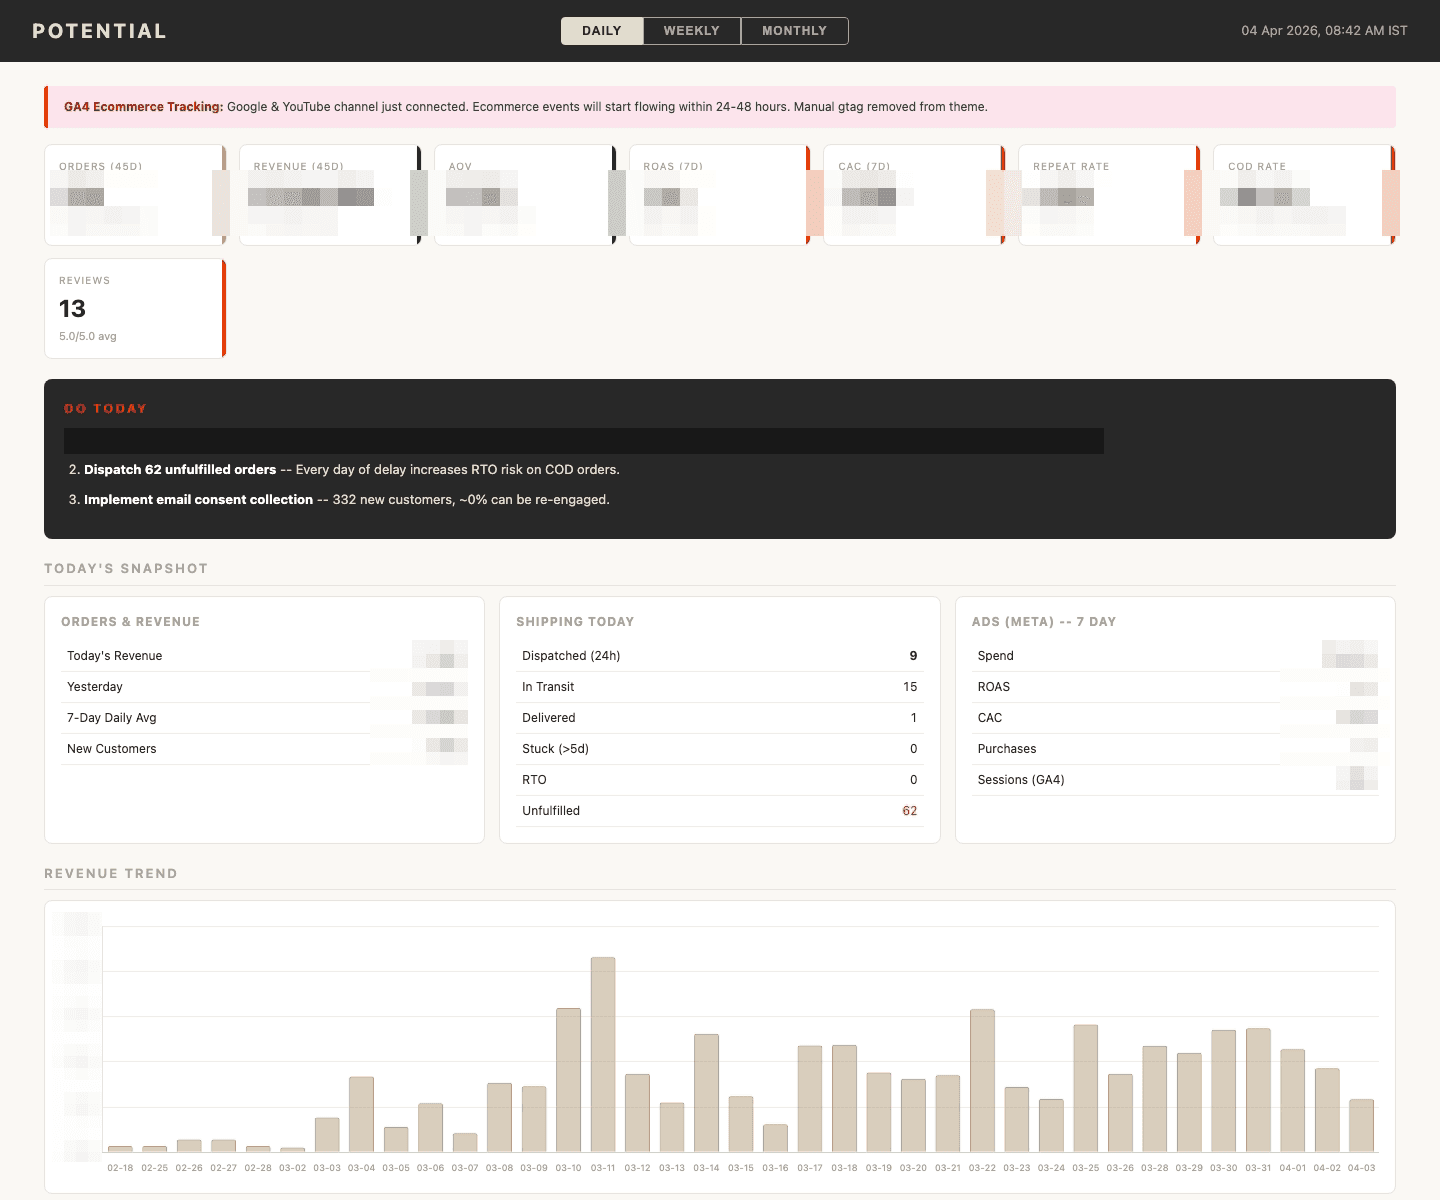Screen dimensions: 1440x1200
Task: Click the revenue bar for 03-08
Action: click(499, 1118)
